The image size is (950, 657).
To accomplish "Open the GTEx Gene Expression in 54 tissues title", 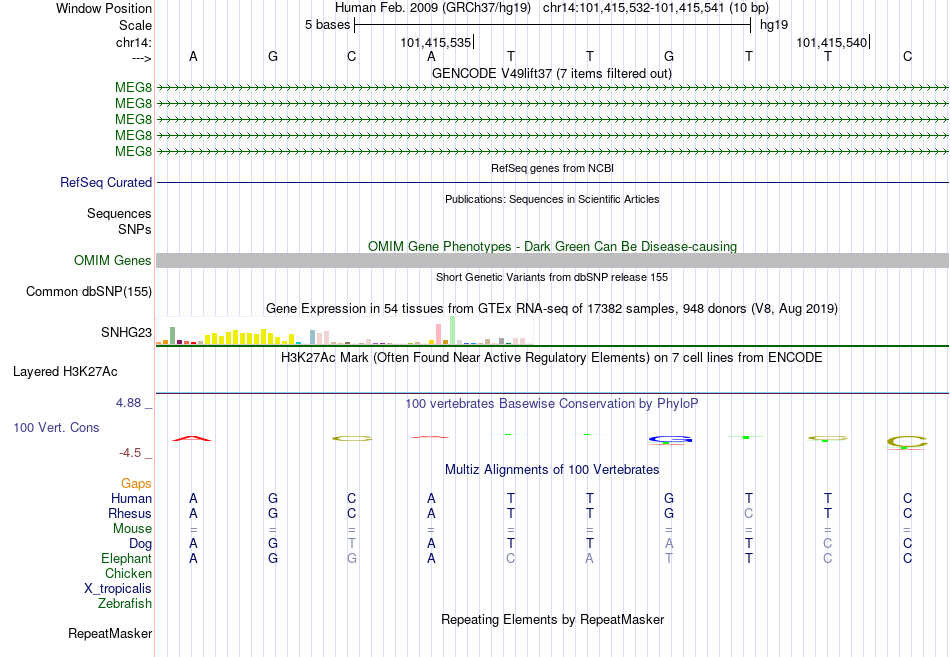I will [551, 308].
